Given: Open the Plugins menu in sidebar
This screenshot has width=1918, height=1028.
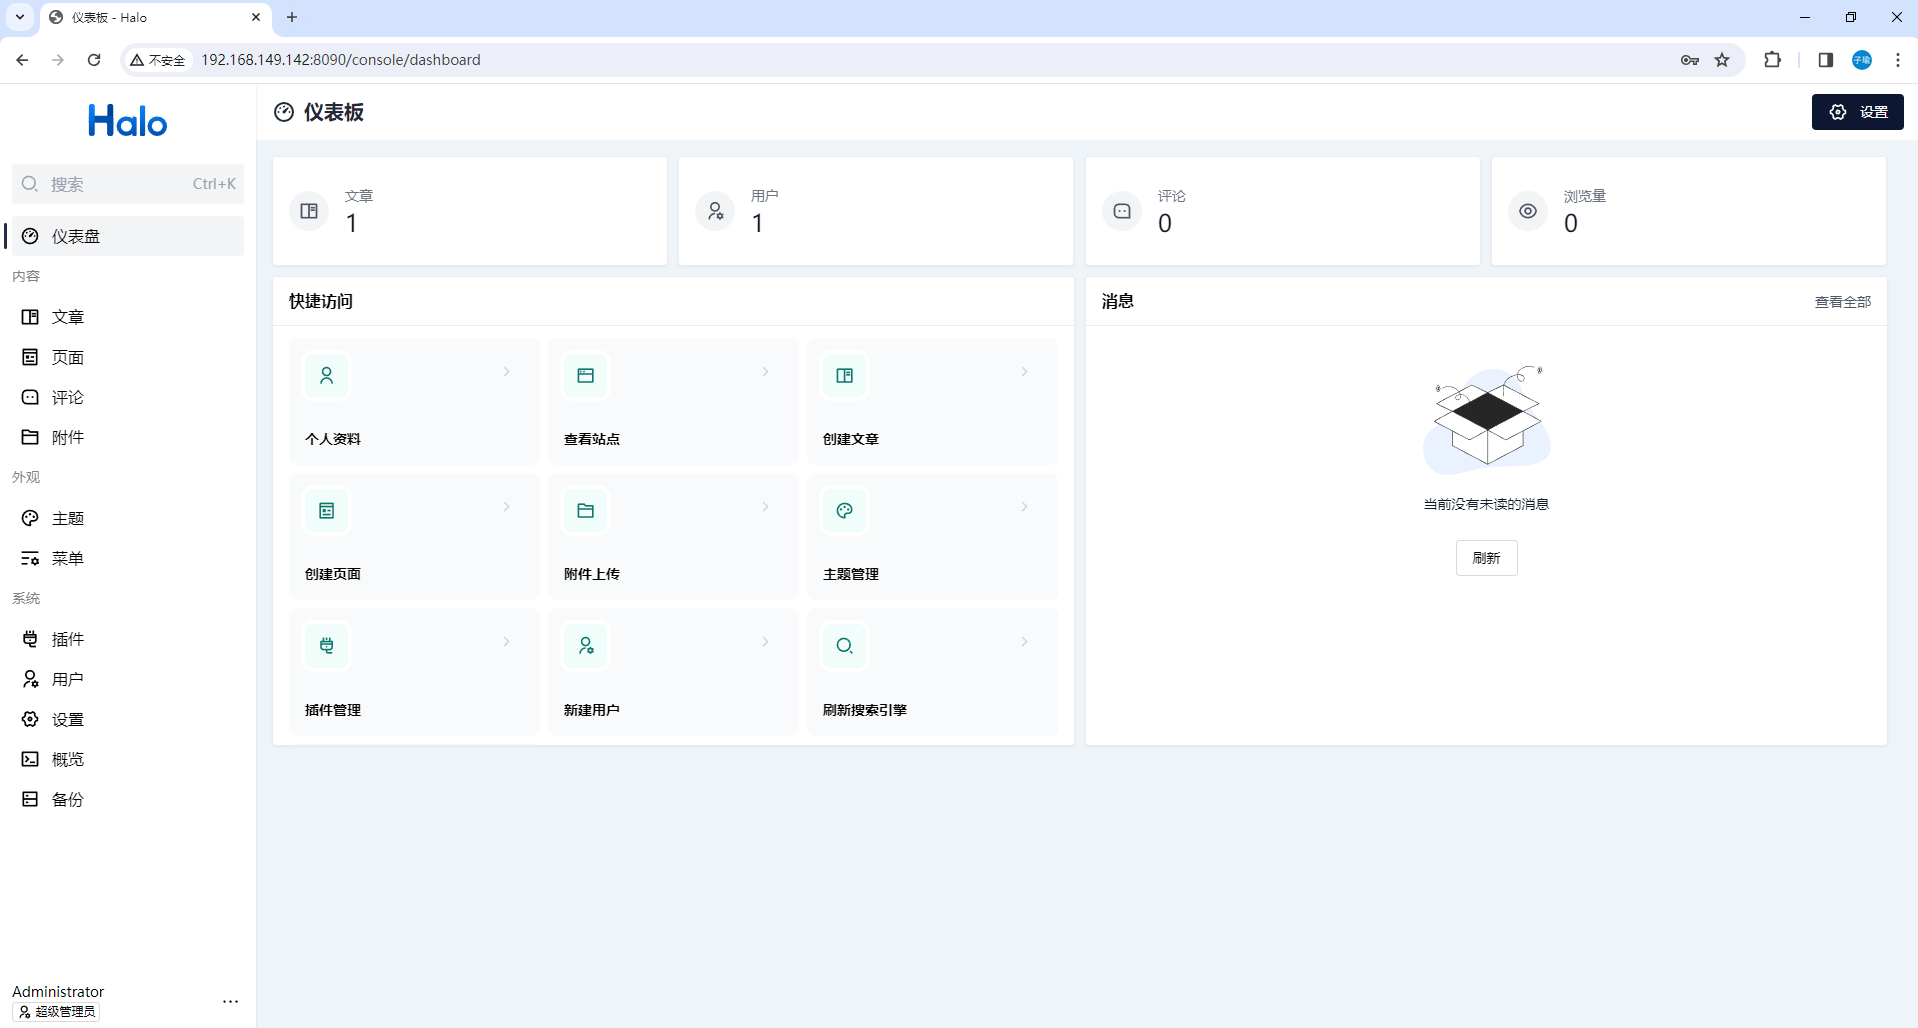Looking at the screenshot, I should tap(68, 639).
